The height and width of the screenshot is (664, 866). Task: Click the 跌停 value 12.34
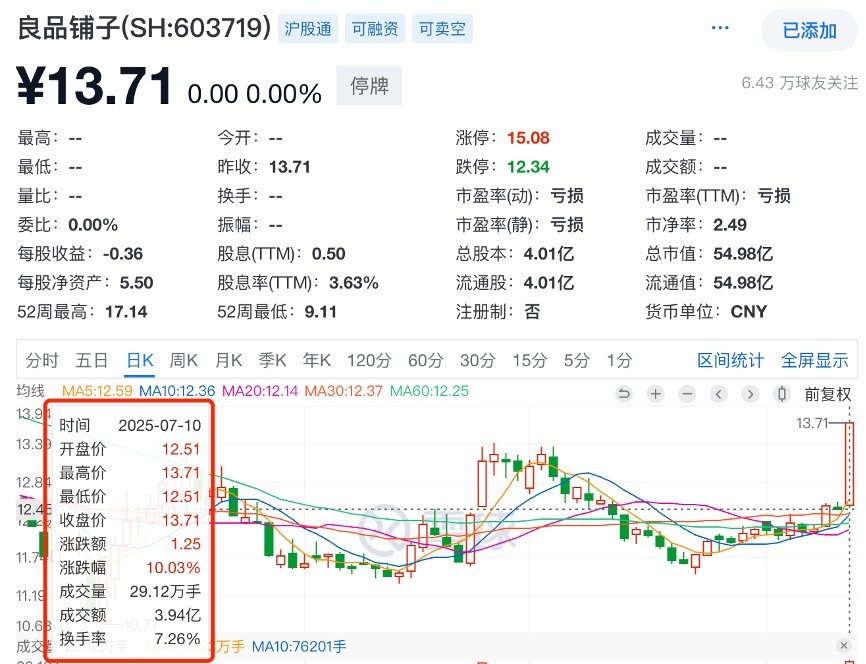click(x=528, y=166)
